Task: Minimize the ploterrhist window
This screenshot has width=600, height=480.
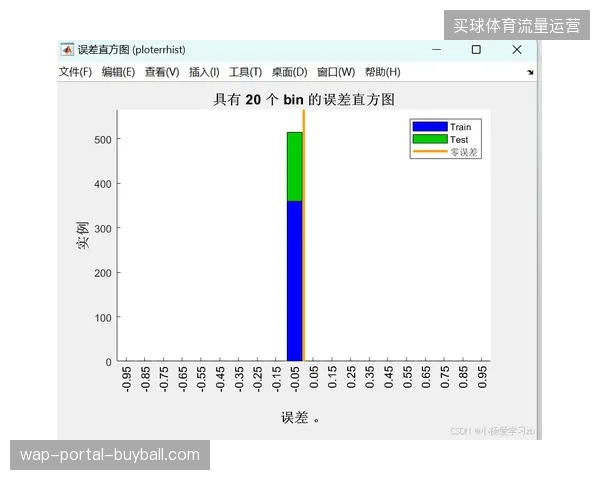Action: tap(437, 49)
